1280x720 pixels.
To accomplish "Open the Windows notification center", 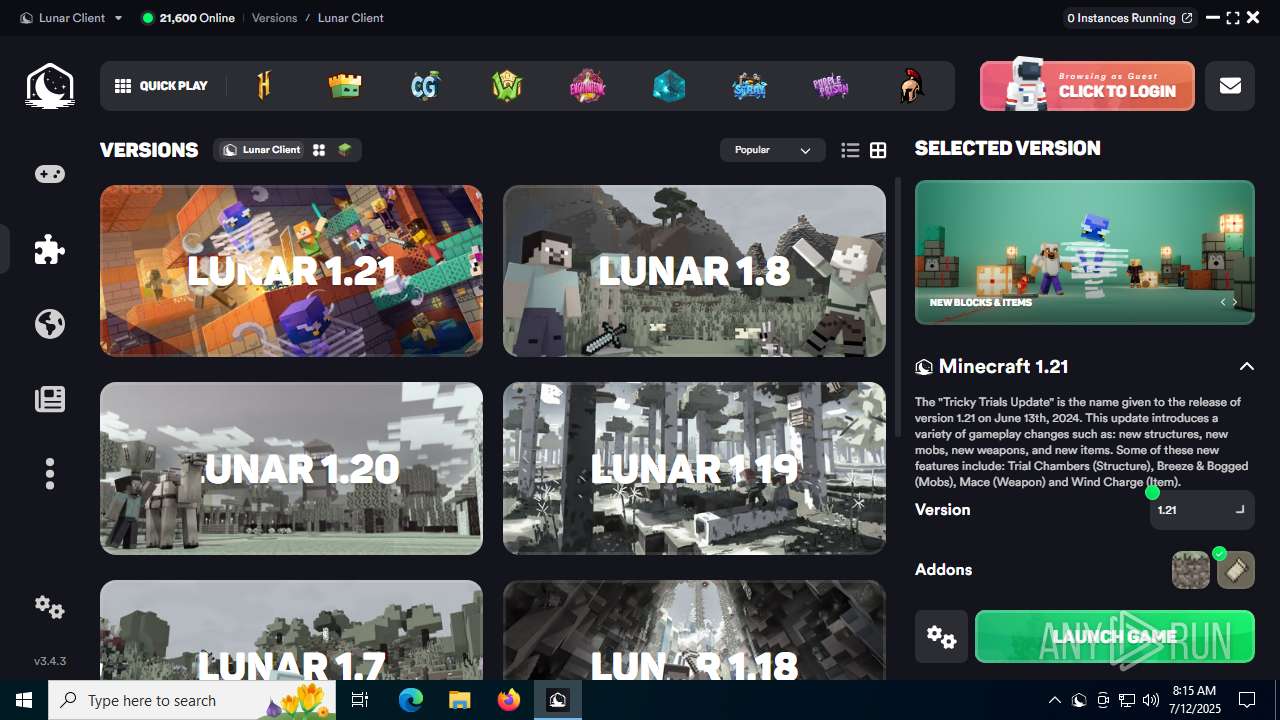I will pos(1247,700).
